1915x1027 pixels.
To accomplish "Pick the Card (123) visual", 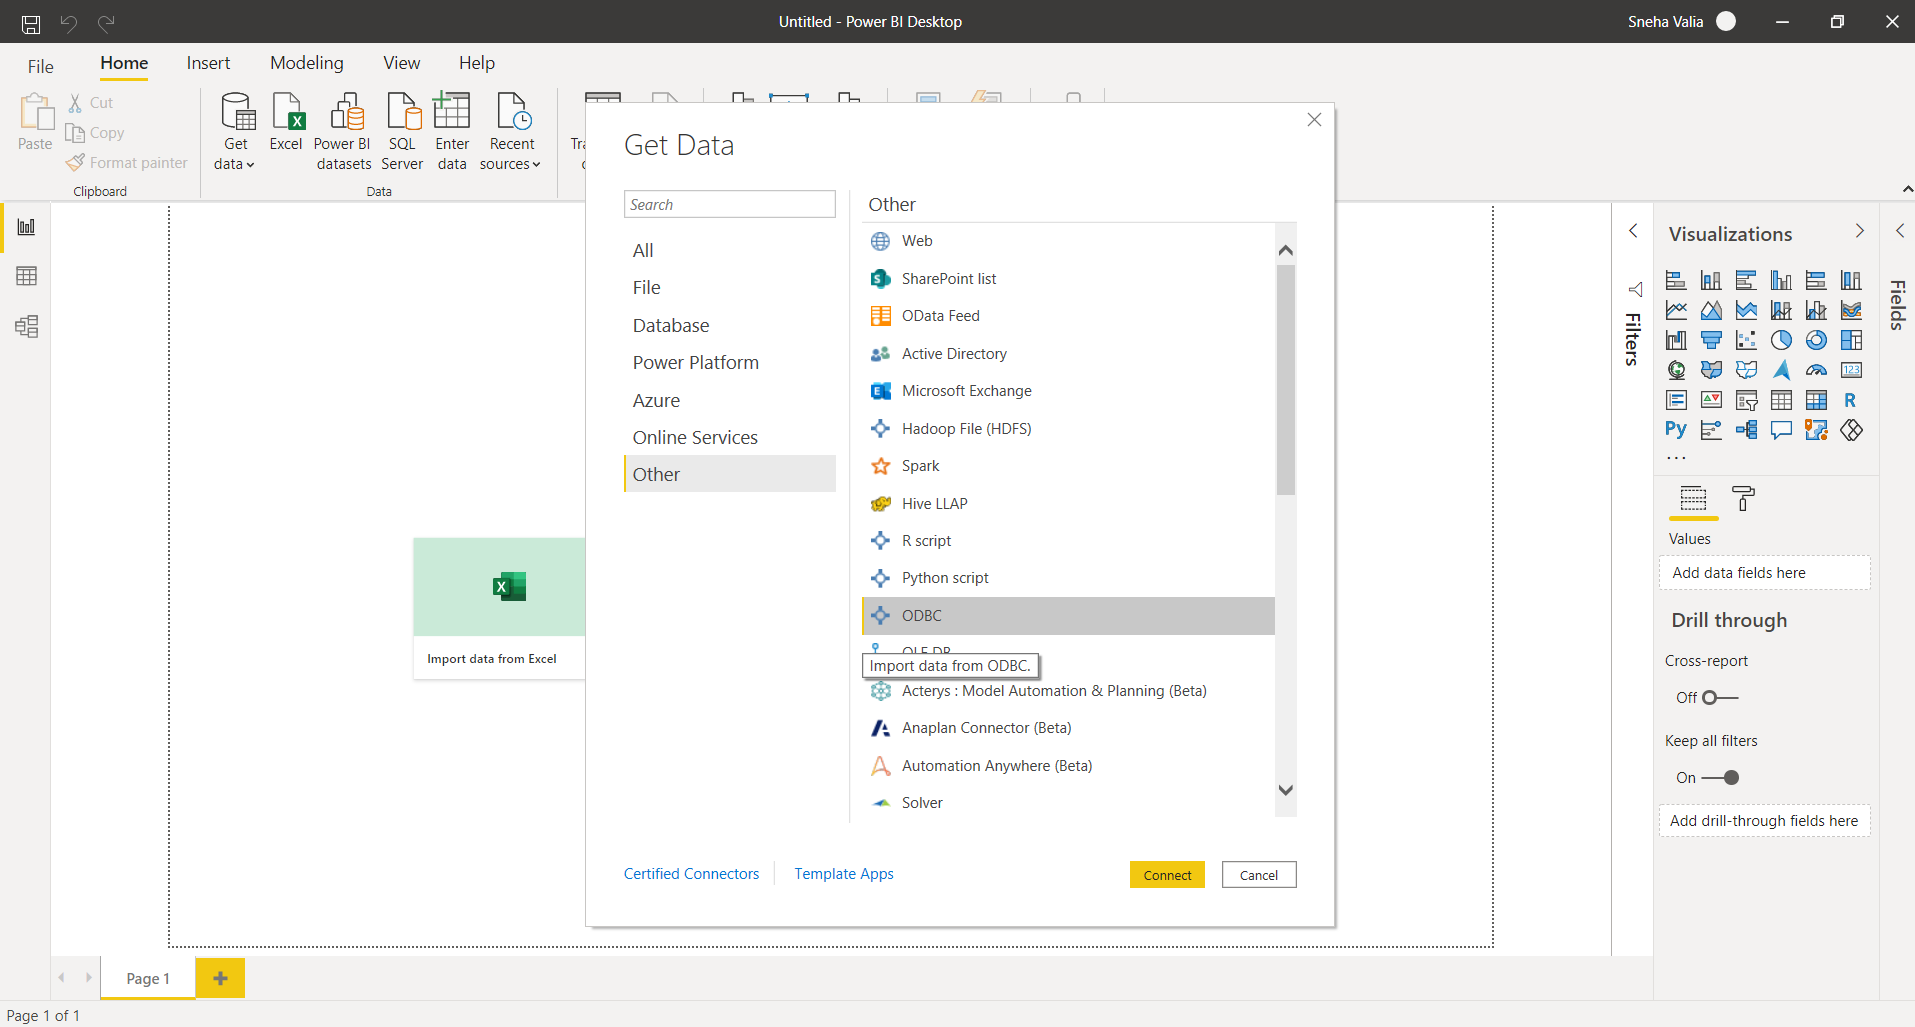I will coord(1851,370).
